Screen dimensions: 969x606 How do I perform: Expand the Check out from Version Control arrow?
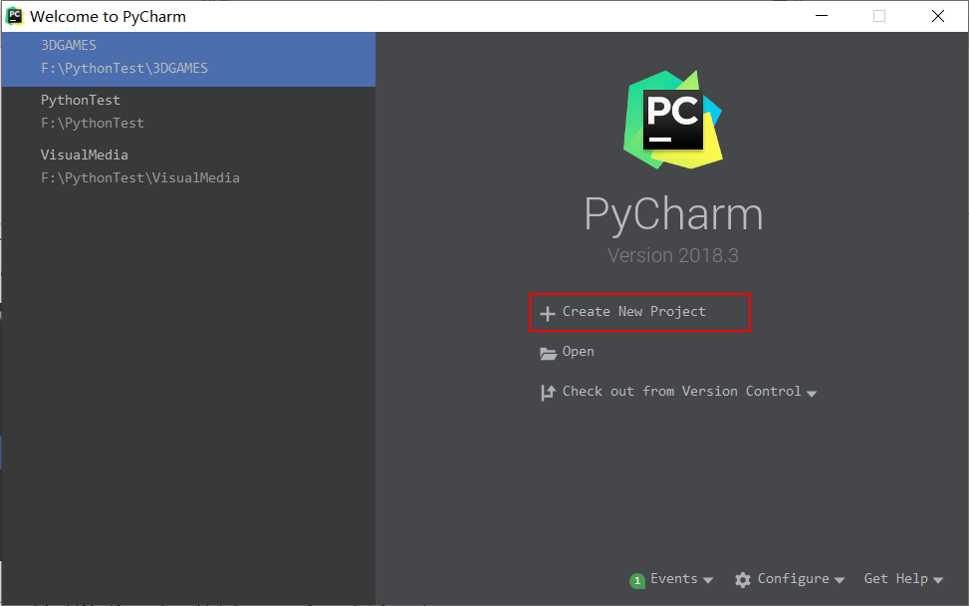[x=811, y=393]
